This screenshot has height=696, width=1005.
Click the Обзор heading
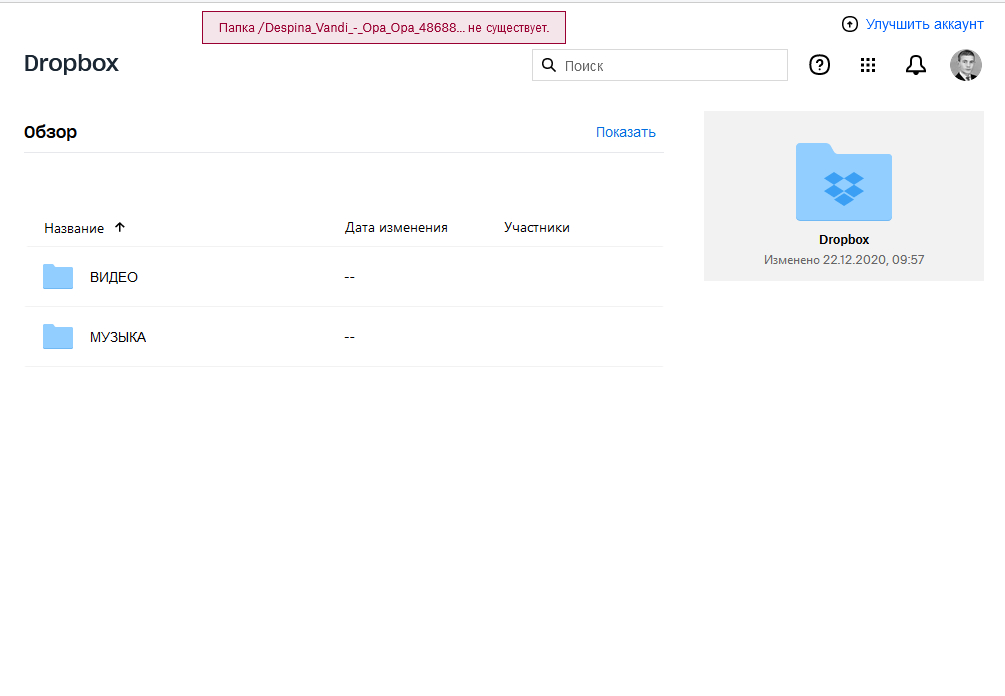(x=51, y=132)
